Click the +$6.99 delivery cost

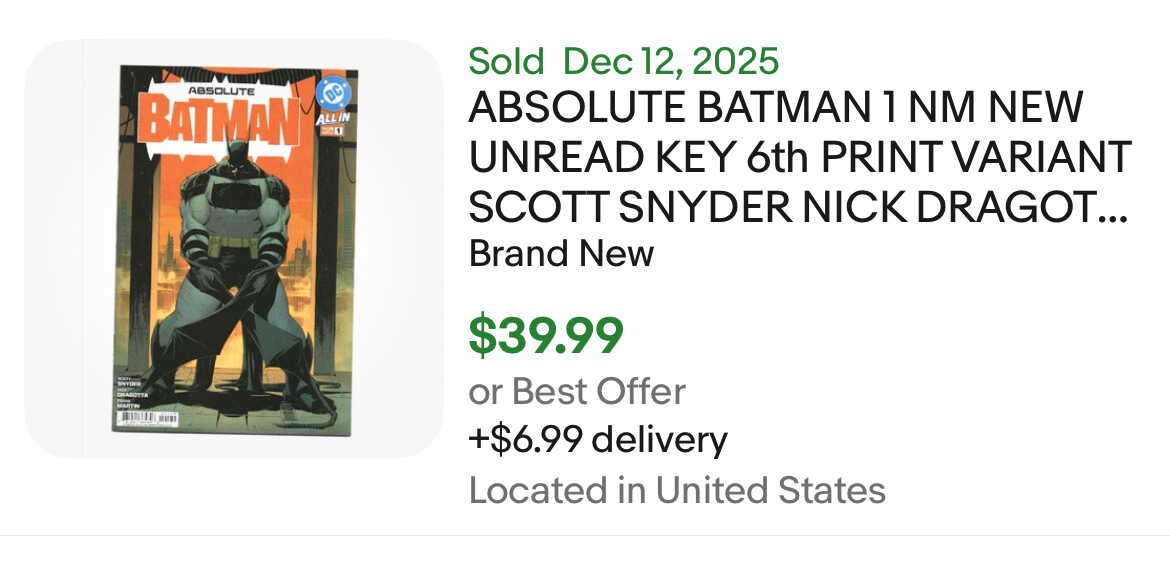click(x=598, y=439)
